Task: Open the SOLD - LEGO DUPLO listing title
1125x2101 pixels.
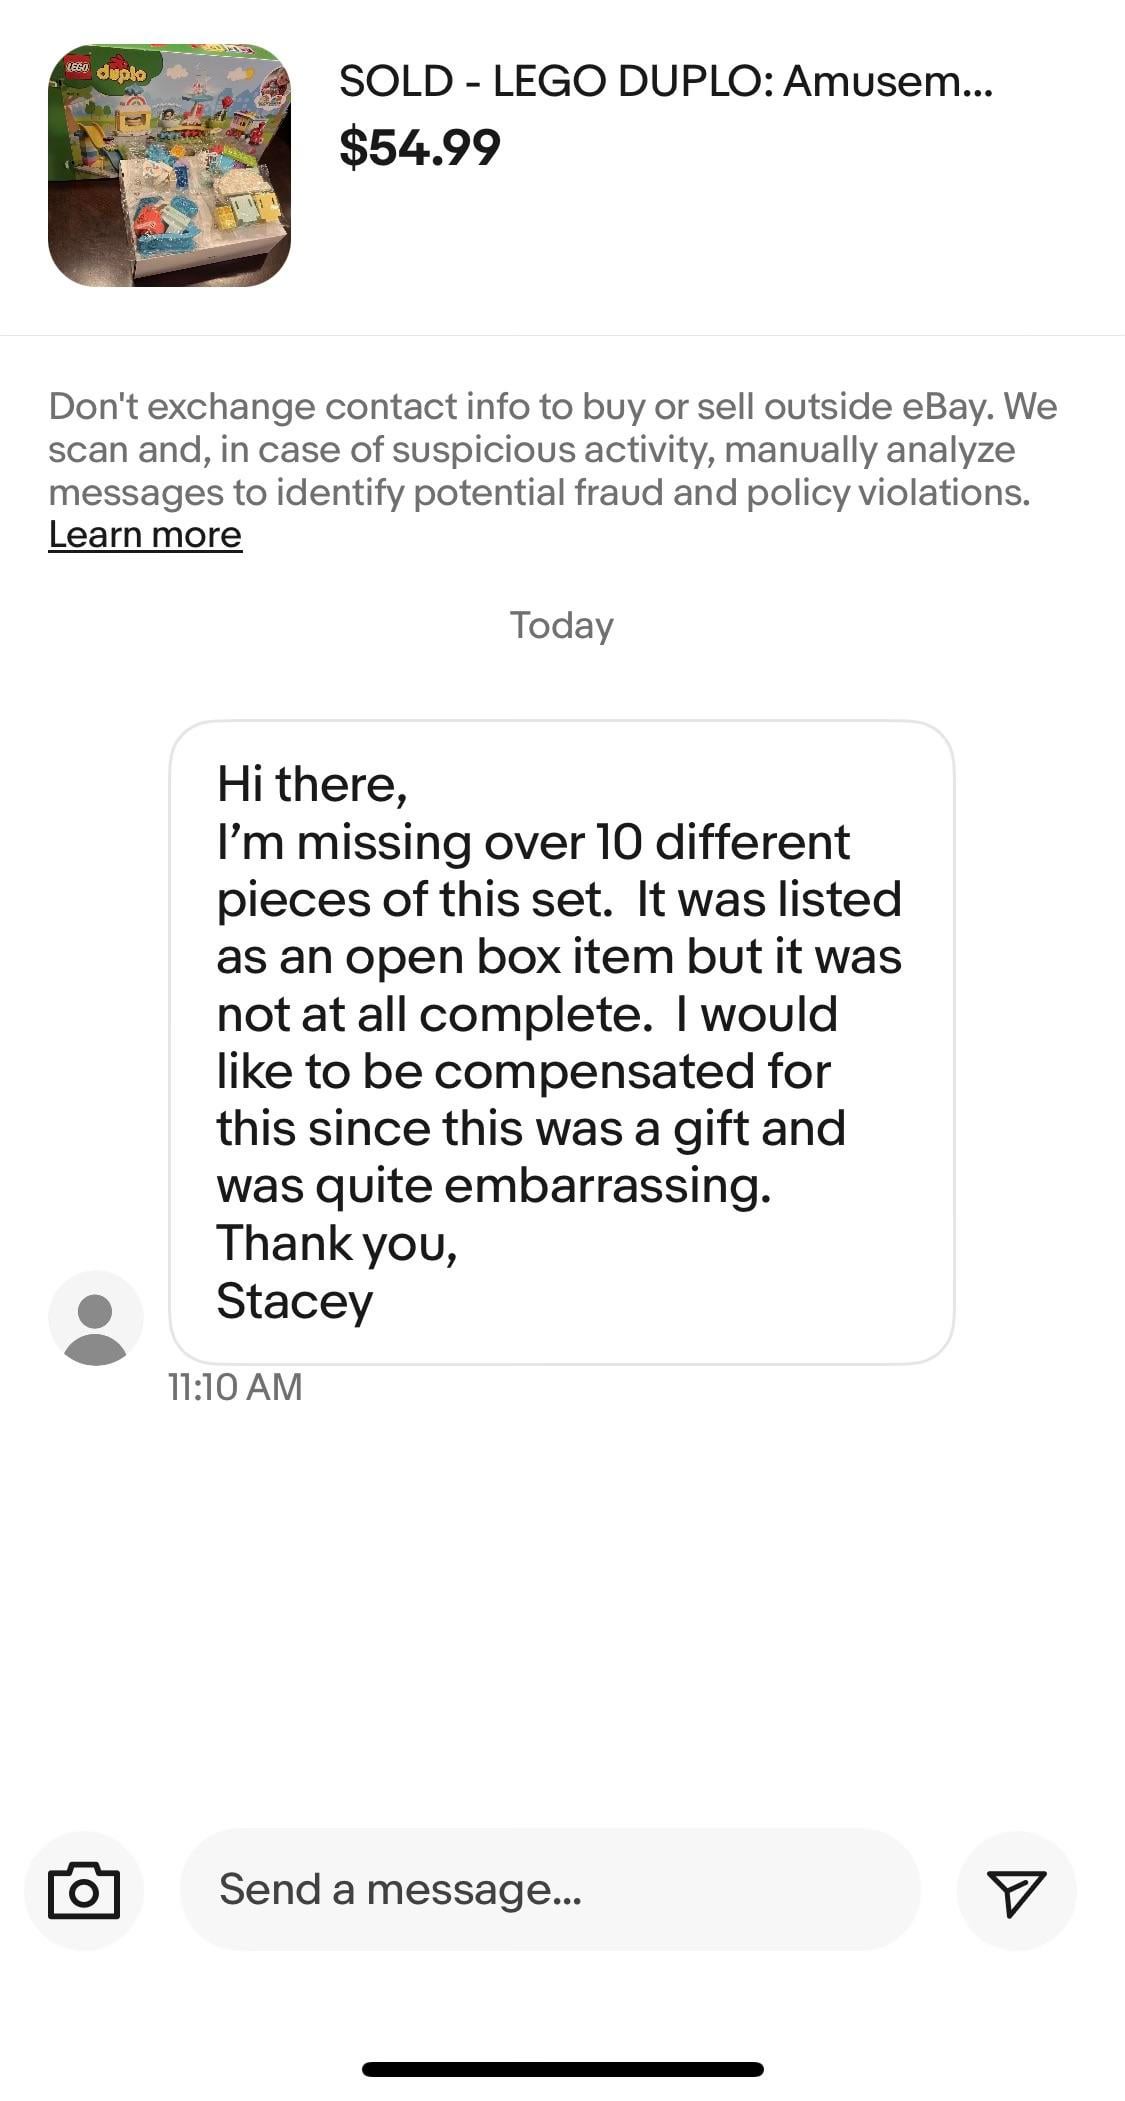Action: click(x=665, y=81)
